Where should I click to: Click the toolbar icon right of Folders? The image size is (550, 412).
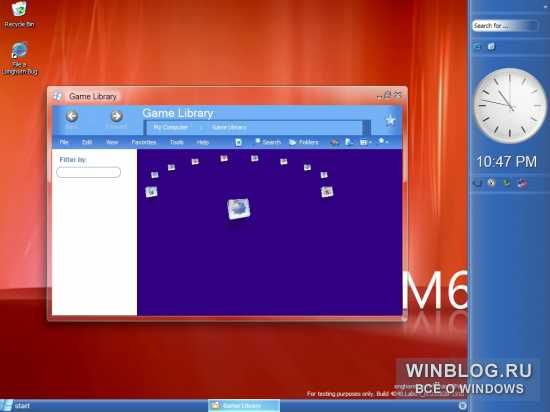335,142
